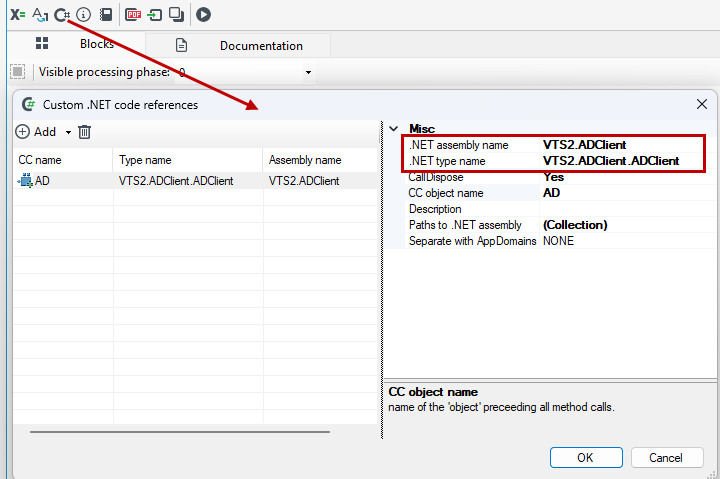Delete the selected reference with trash icon
The image size is (720, 479).
(84, 132)
